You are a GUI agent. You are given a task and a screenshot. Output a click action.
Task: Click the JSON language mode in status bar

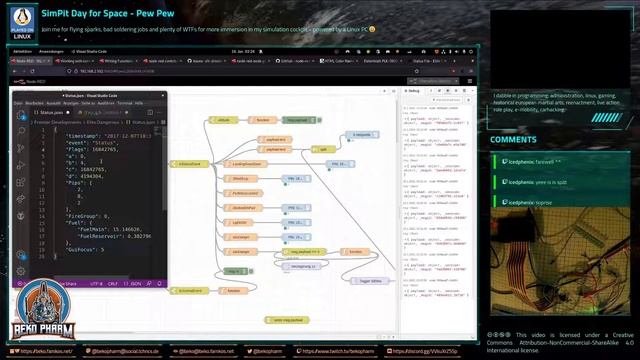click(133, 283)
